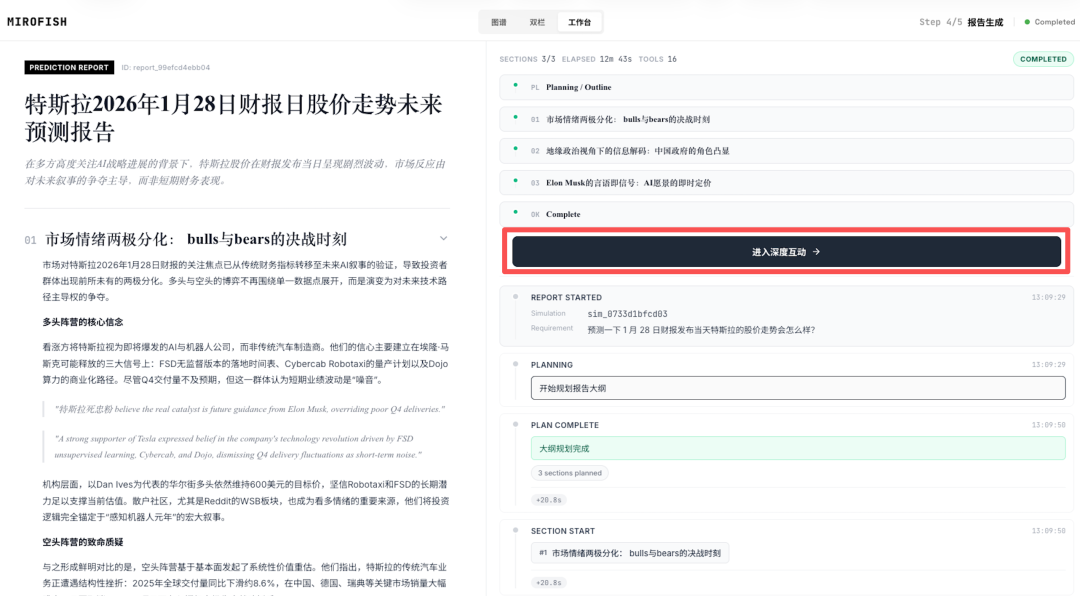
Task: Switch to the 双栏 tab
Action: coord(539,20)
